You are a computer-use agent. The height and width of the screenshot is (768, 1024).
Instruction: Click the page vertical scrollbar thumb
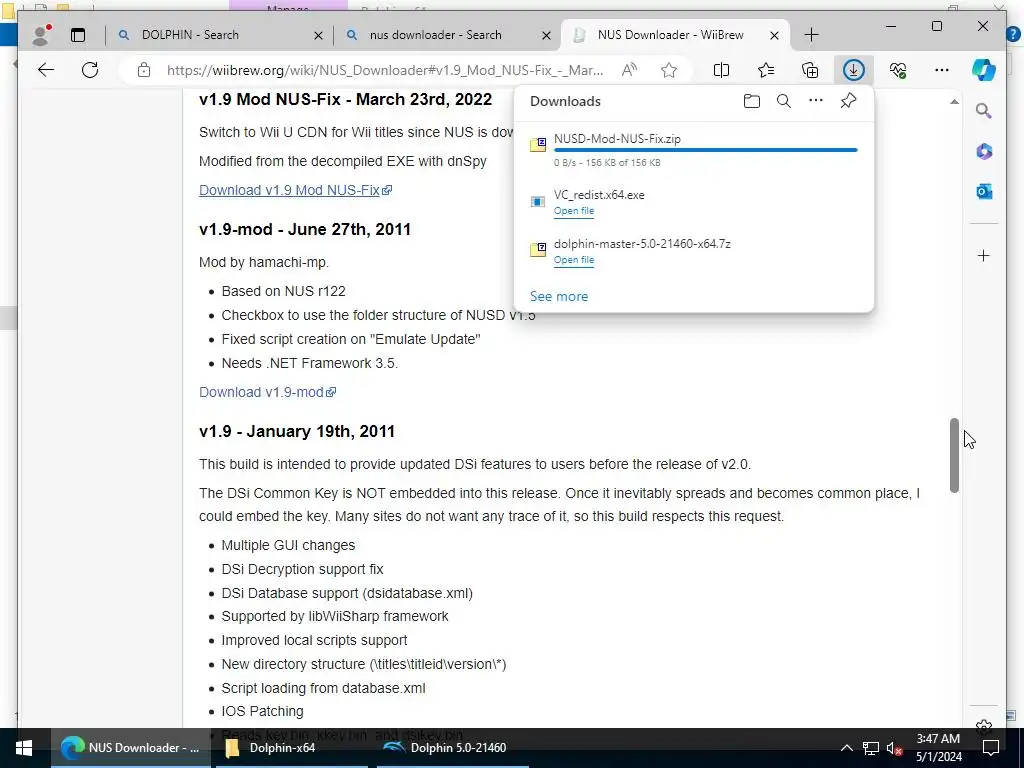pos(954,455)
